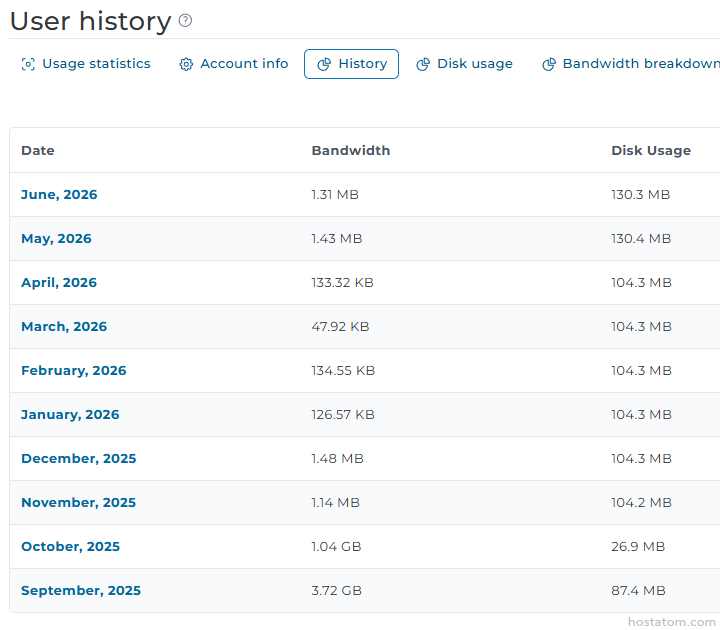Viewport: 720px width, 630px height.
Task: Select the 130.3 MB disk usage value
Action: point(641,195)
